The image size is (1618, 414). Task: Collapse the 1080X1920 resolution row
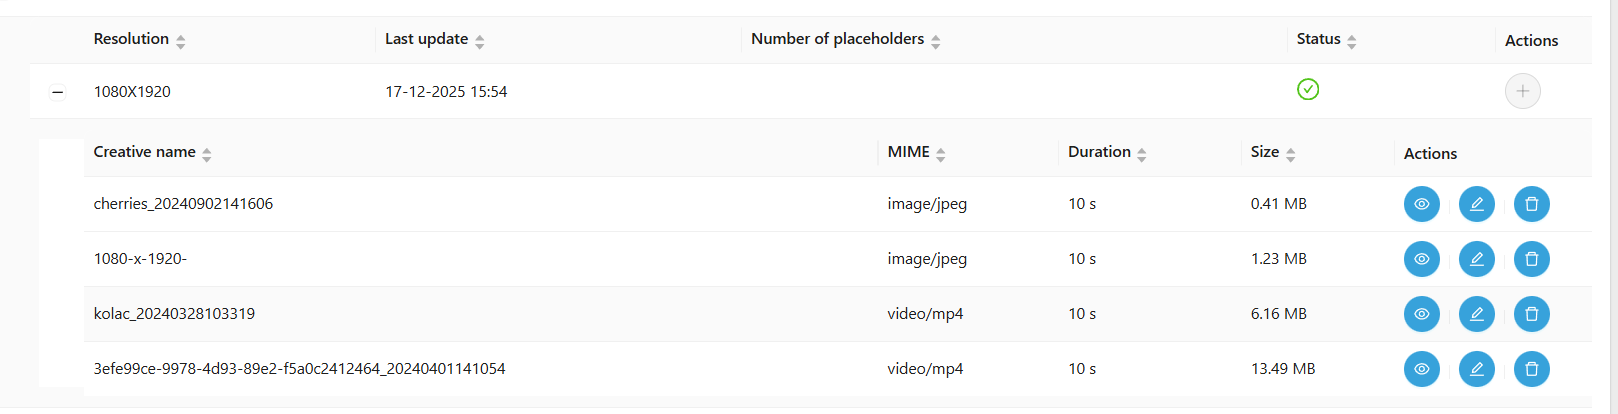(x=58, y=92)
